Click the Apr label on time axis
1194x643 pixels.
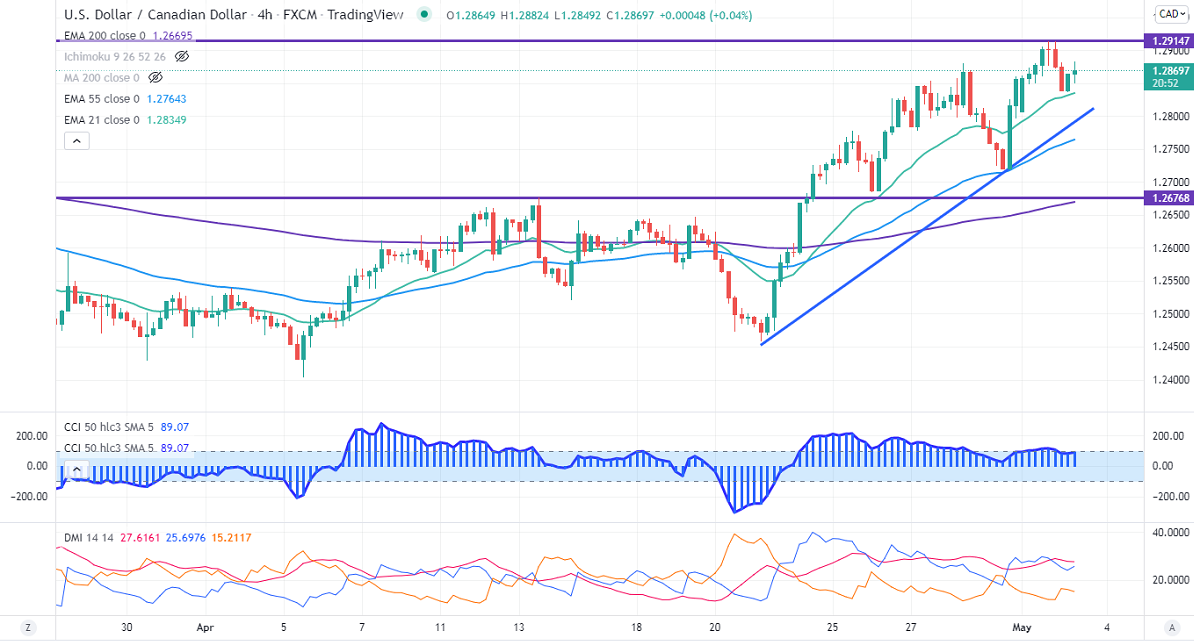[x=205, y=628]
